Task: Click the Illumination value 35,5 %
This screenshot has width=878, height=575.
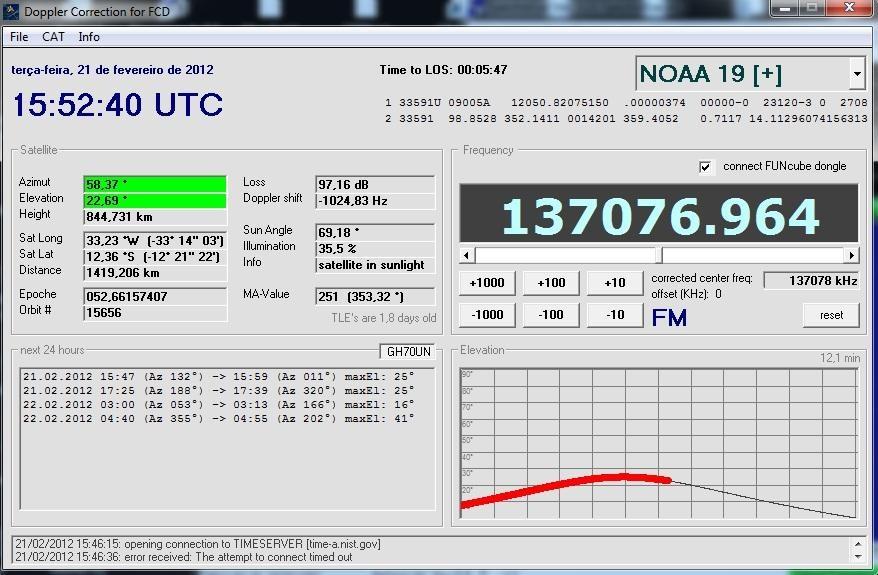Action: 375,249
